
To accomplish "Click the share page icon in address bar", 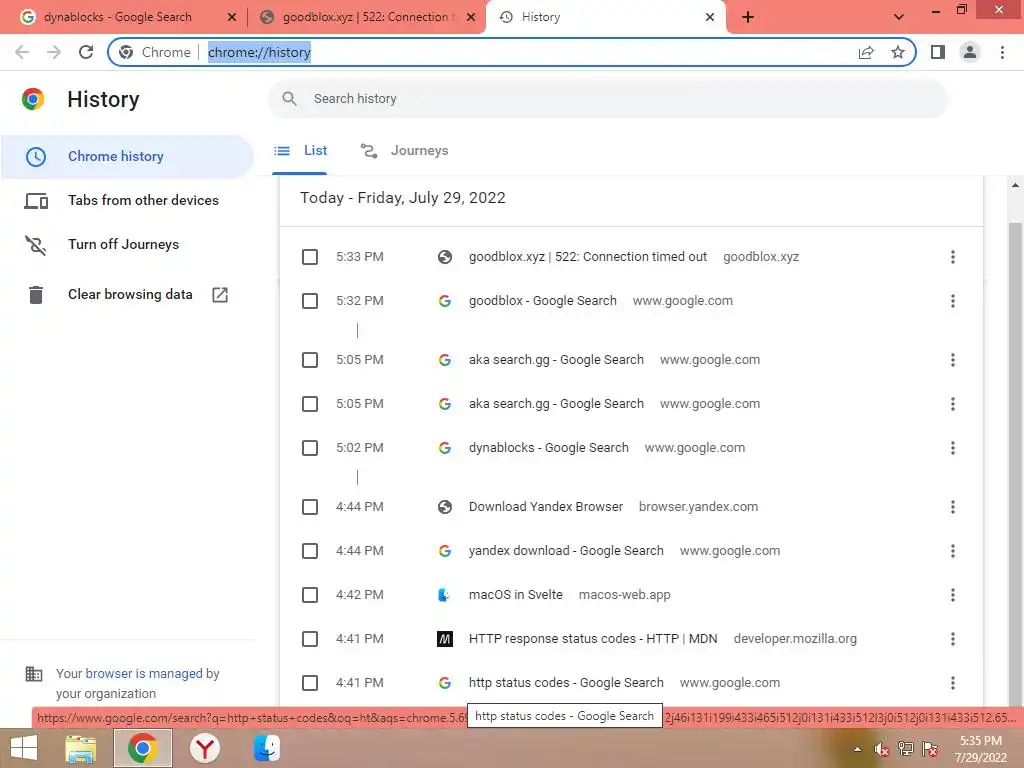I will point(866,52).
